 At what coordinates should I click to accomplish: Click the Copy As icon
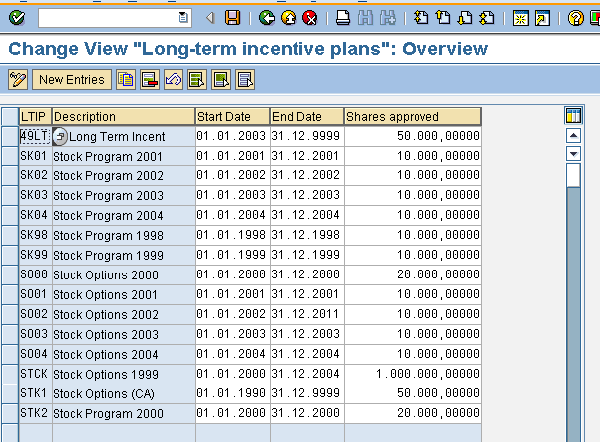tap(126, 80)
